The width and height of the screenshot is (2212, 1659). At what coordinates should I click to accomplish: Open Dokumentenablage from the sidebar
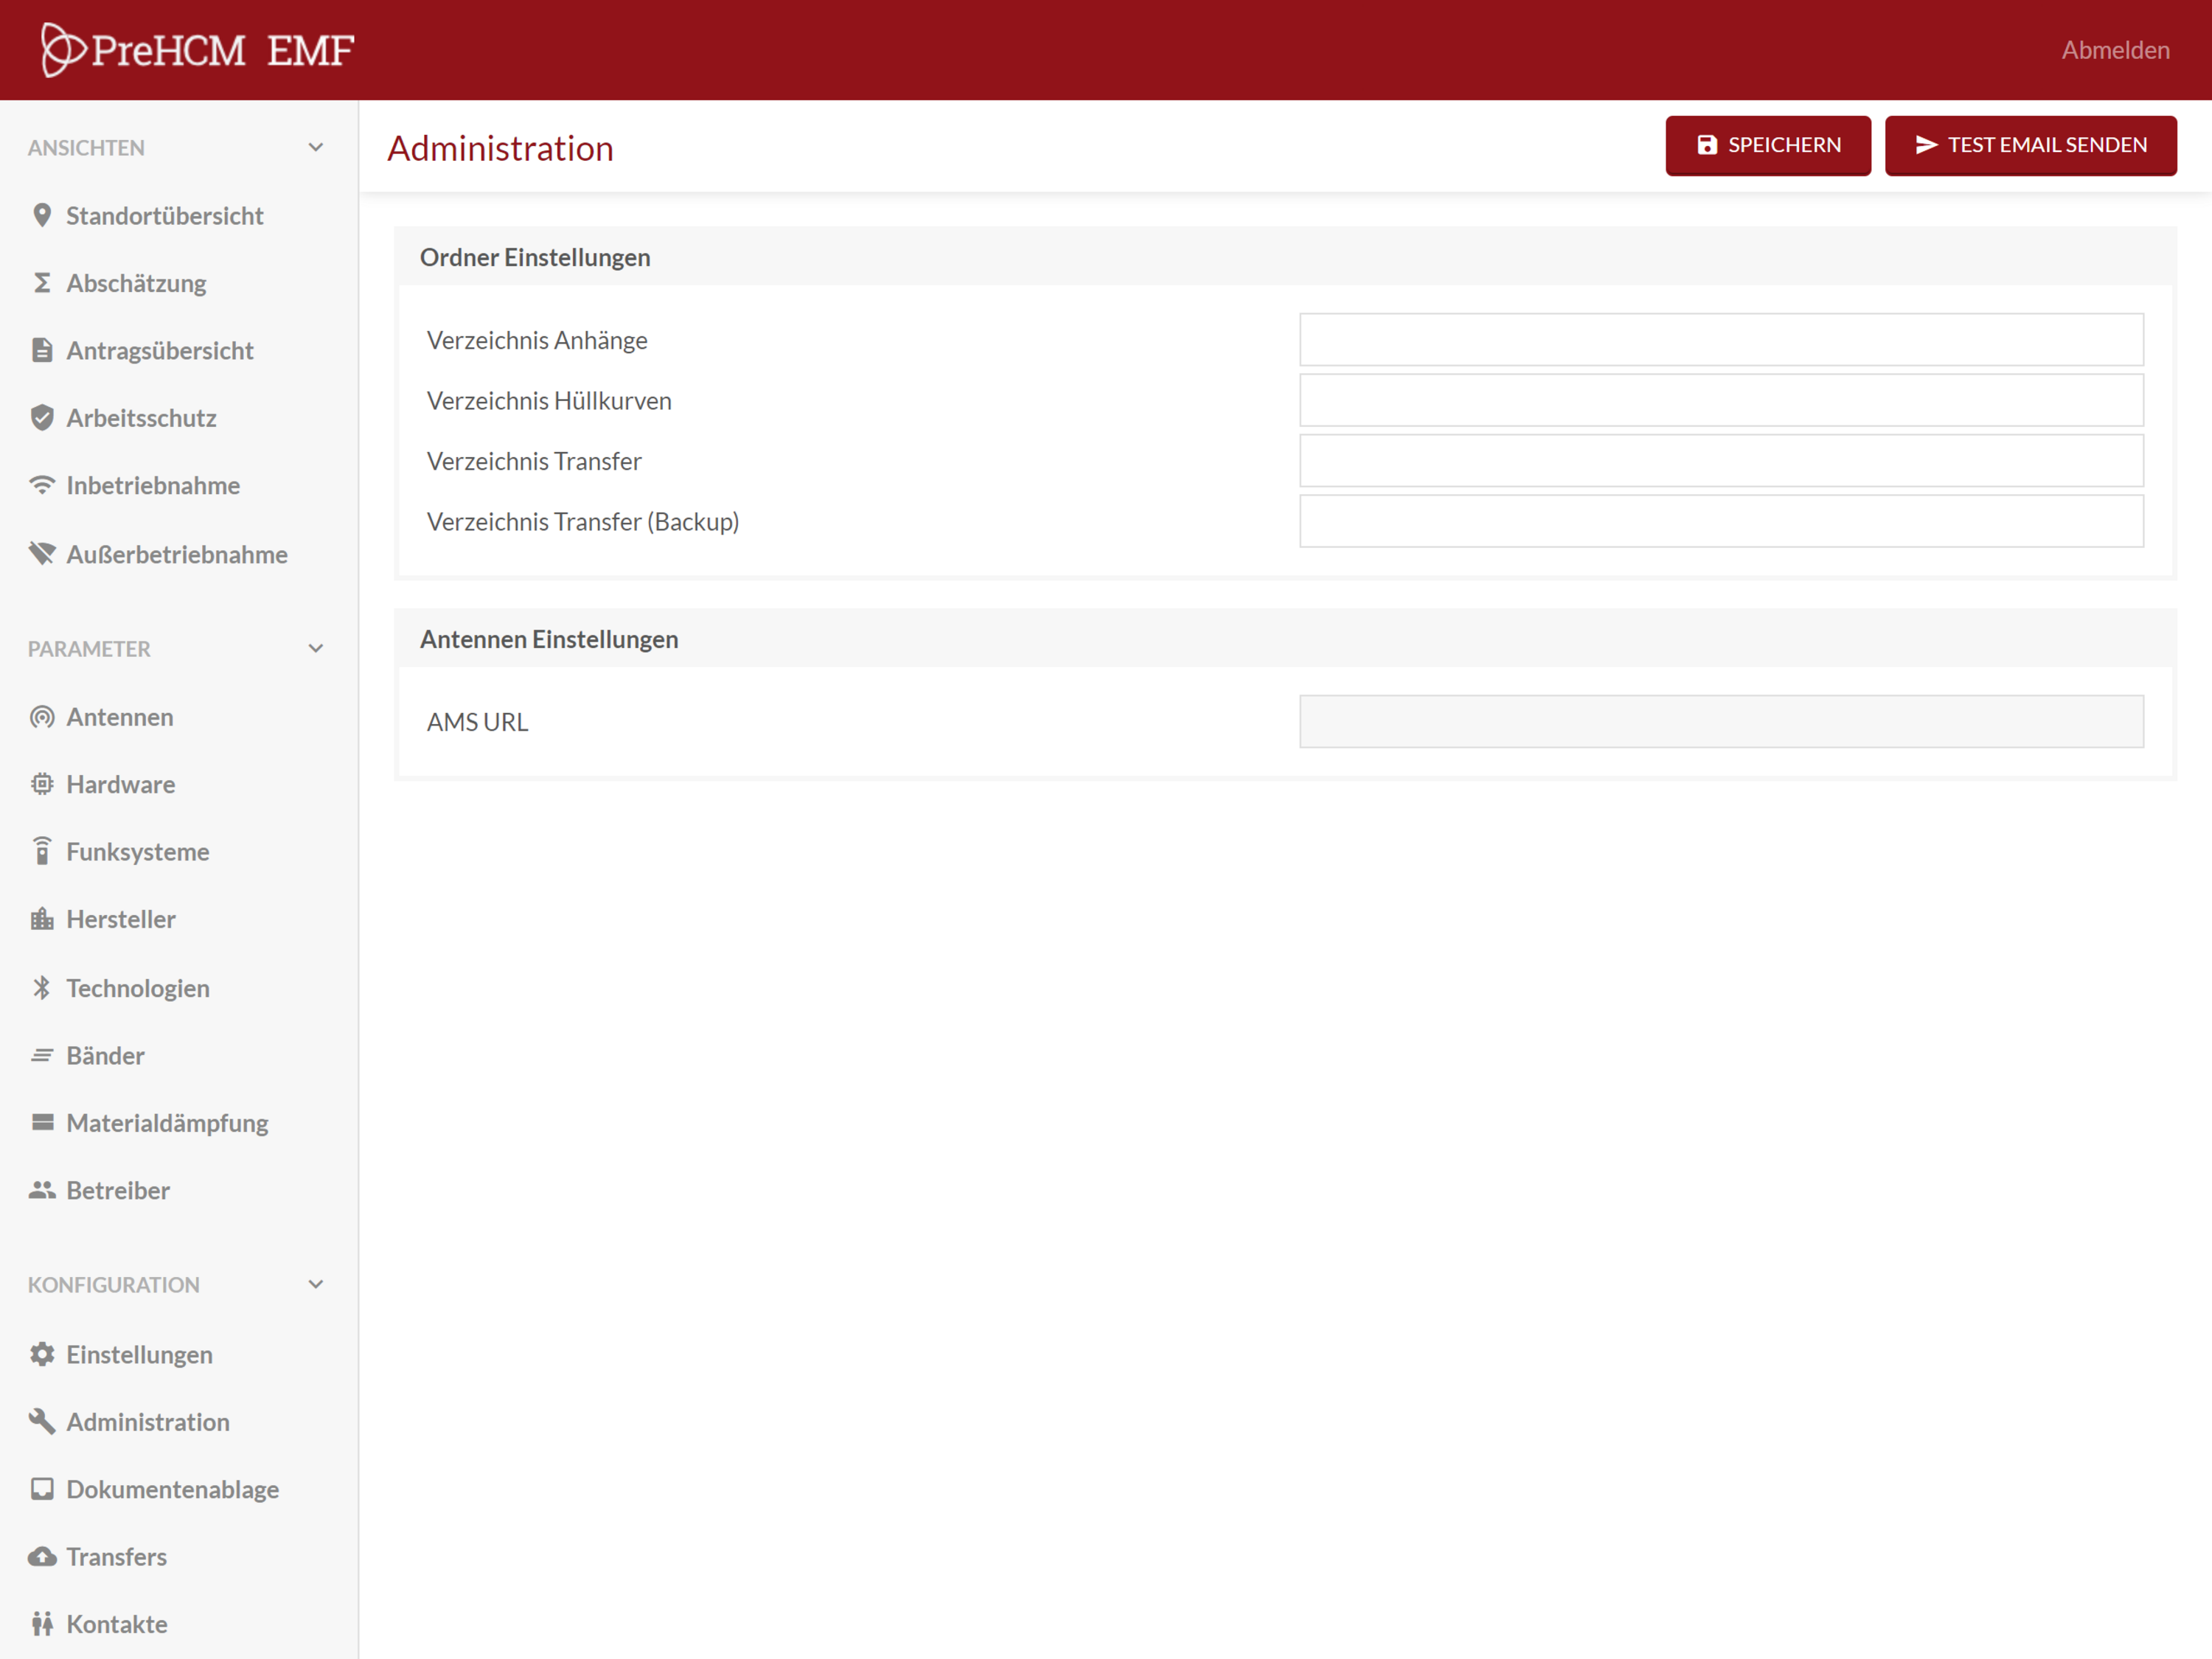172,1490
